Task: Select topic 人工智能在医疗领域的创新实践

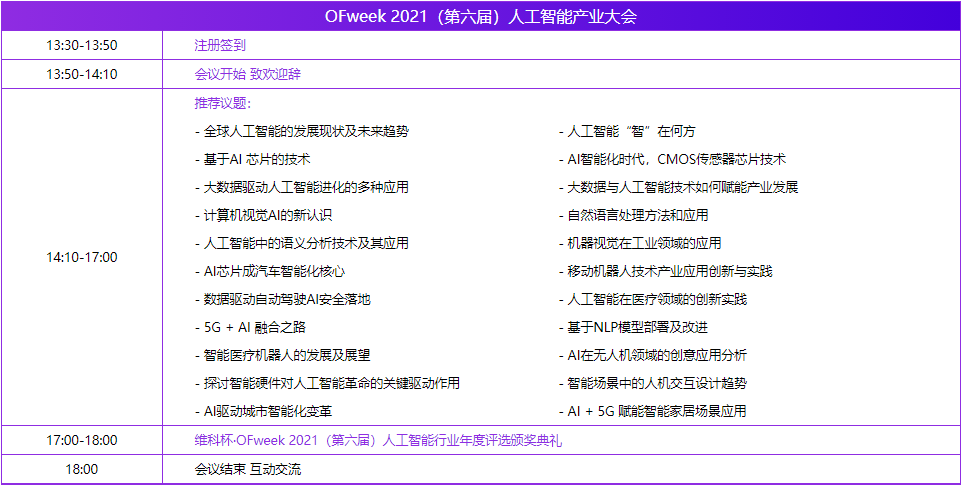Action: click(653, 299)
